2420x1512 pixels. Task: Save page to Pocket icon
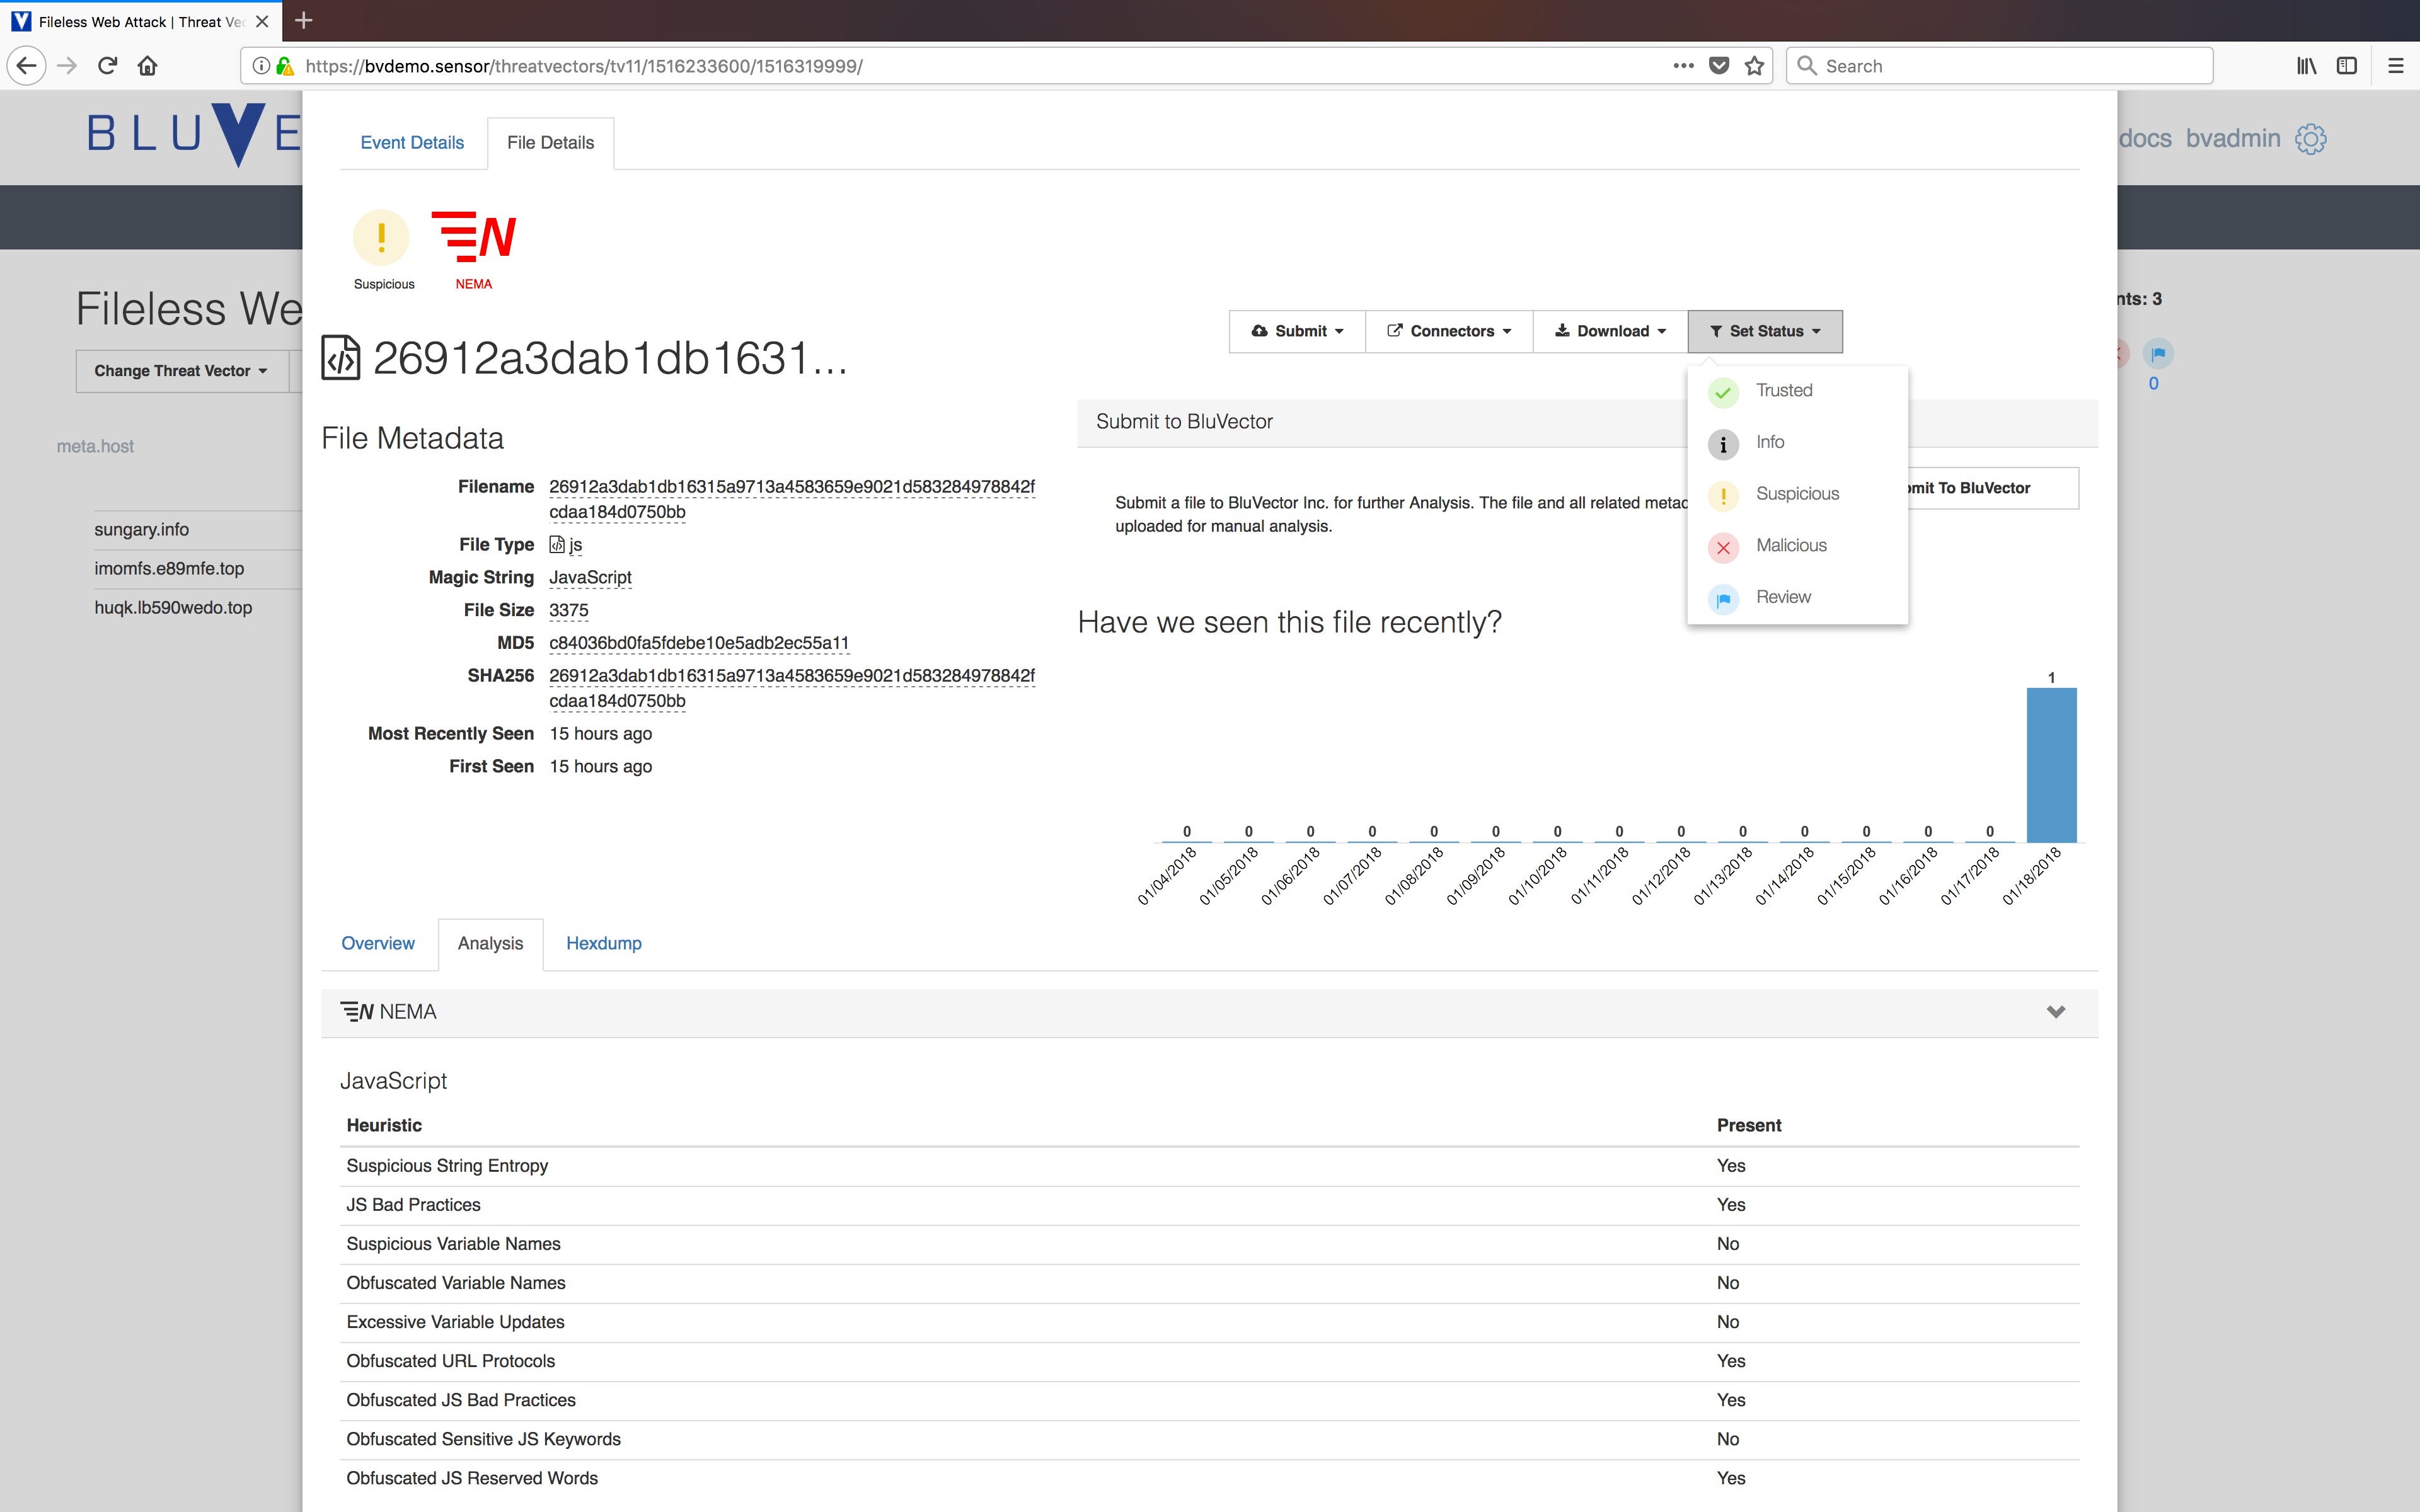pyautogui.click(x=1719, y=66)
